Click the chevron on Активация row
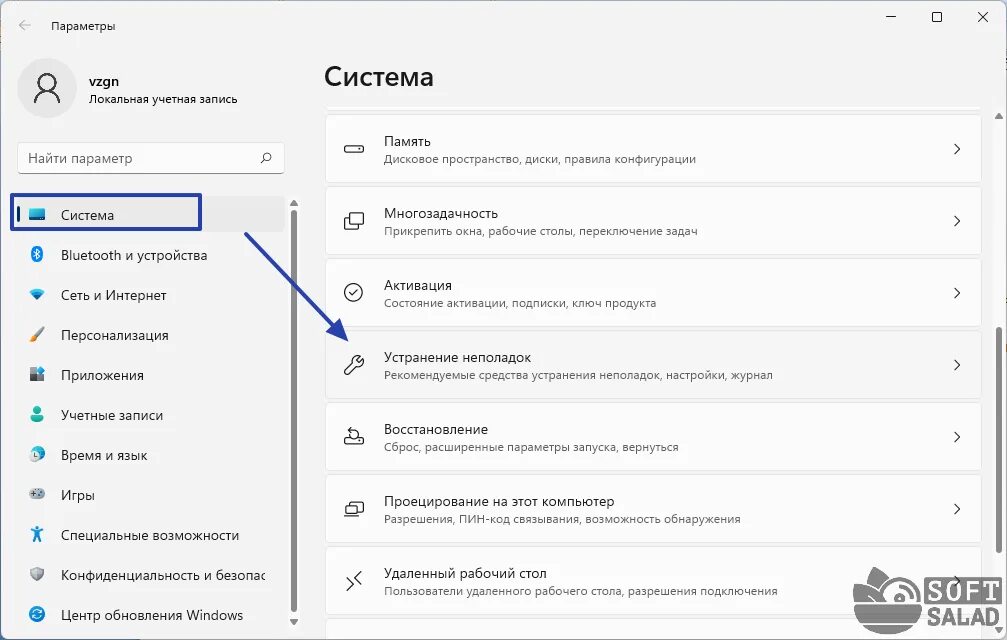The height and width of the screenshot is (640, 1007). (x=957, y=293)
